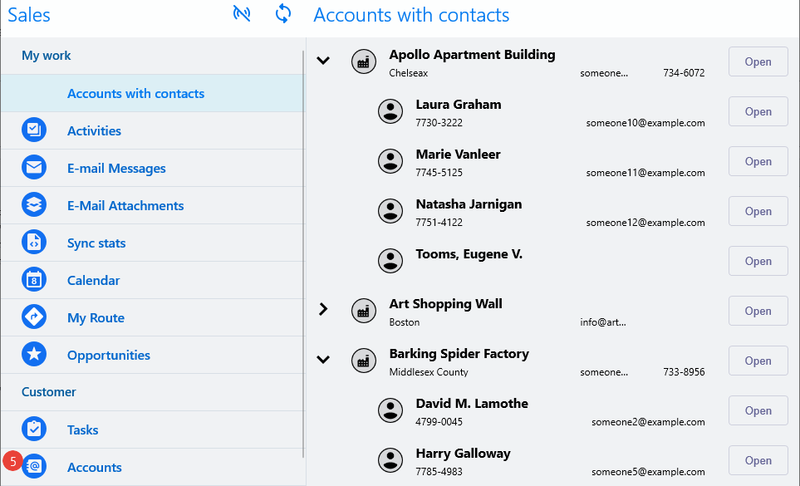Open the Art Shopping Wall record
The image size is (800, 486).
point(757,311)
